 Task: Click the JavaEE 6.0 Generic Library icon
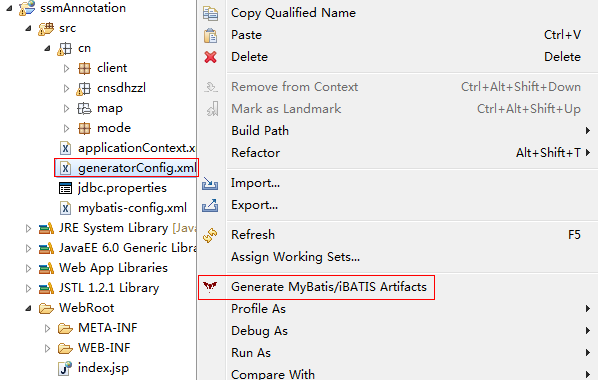tap(46, 248)
